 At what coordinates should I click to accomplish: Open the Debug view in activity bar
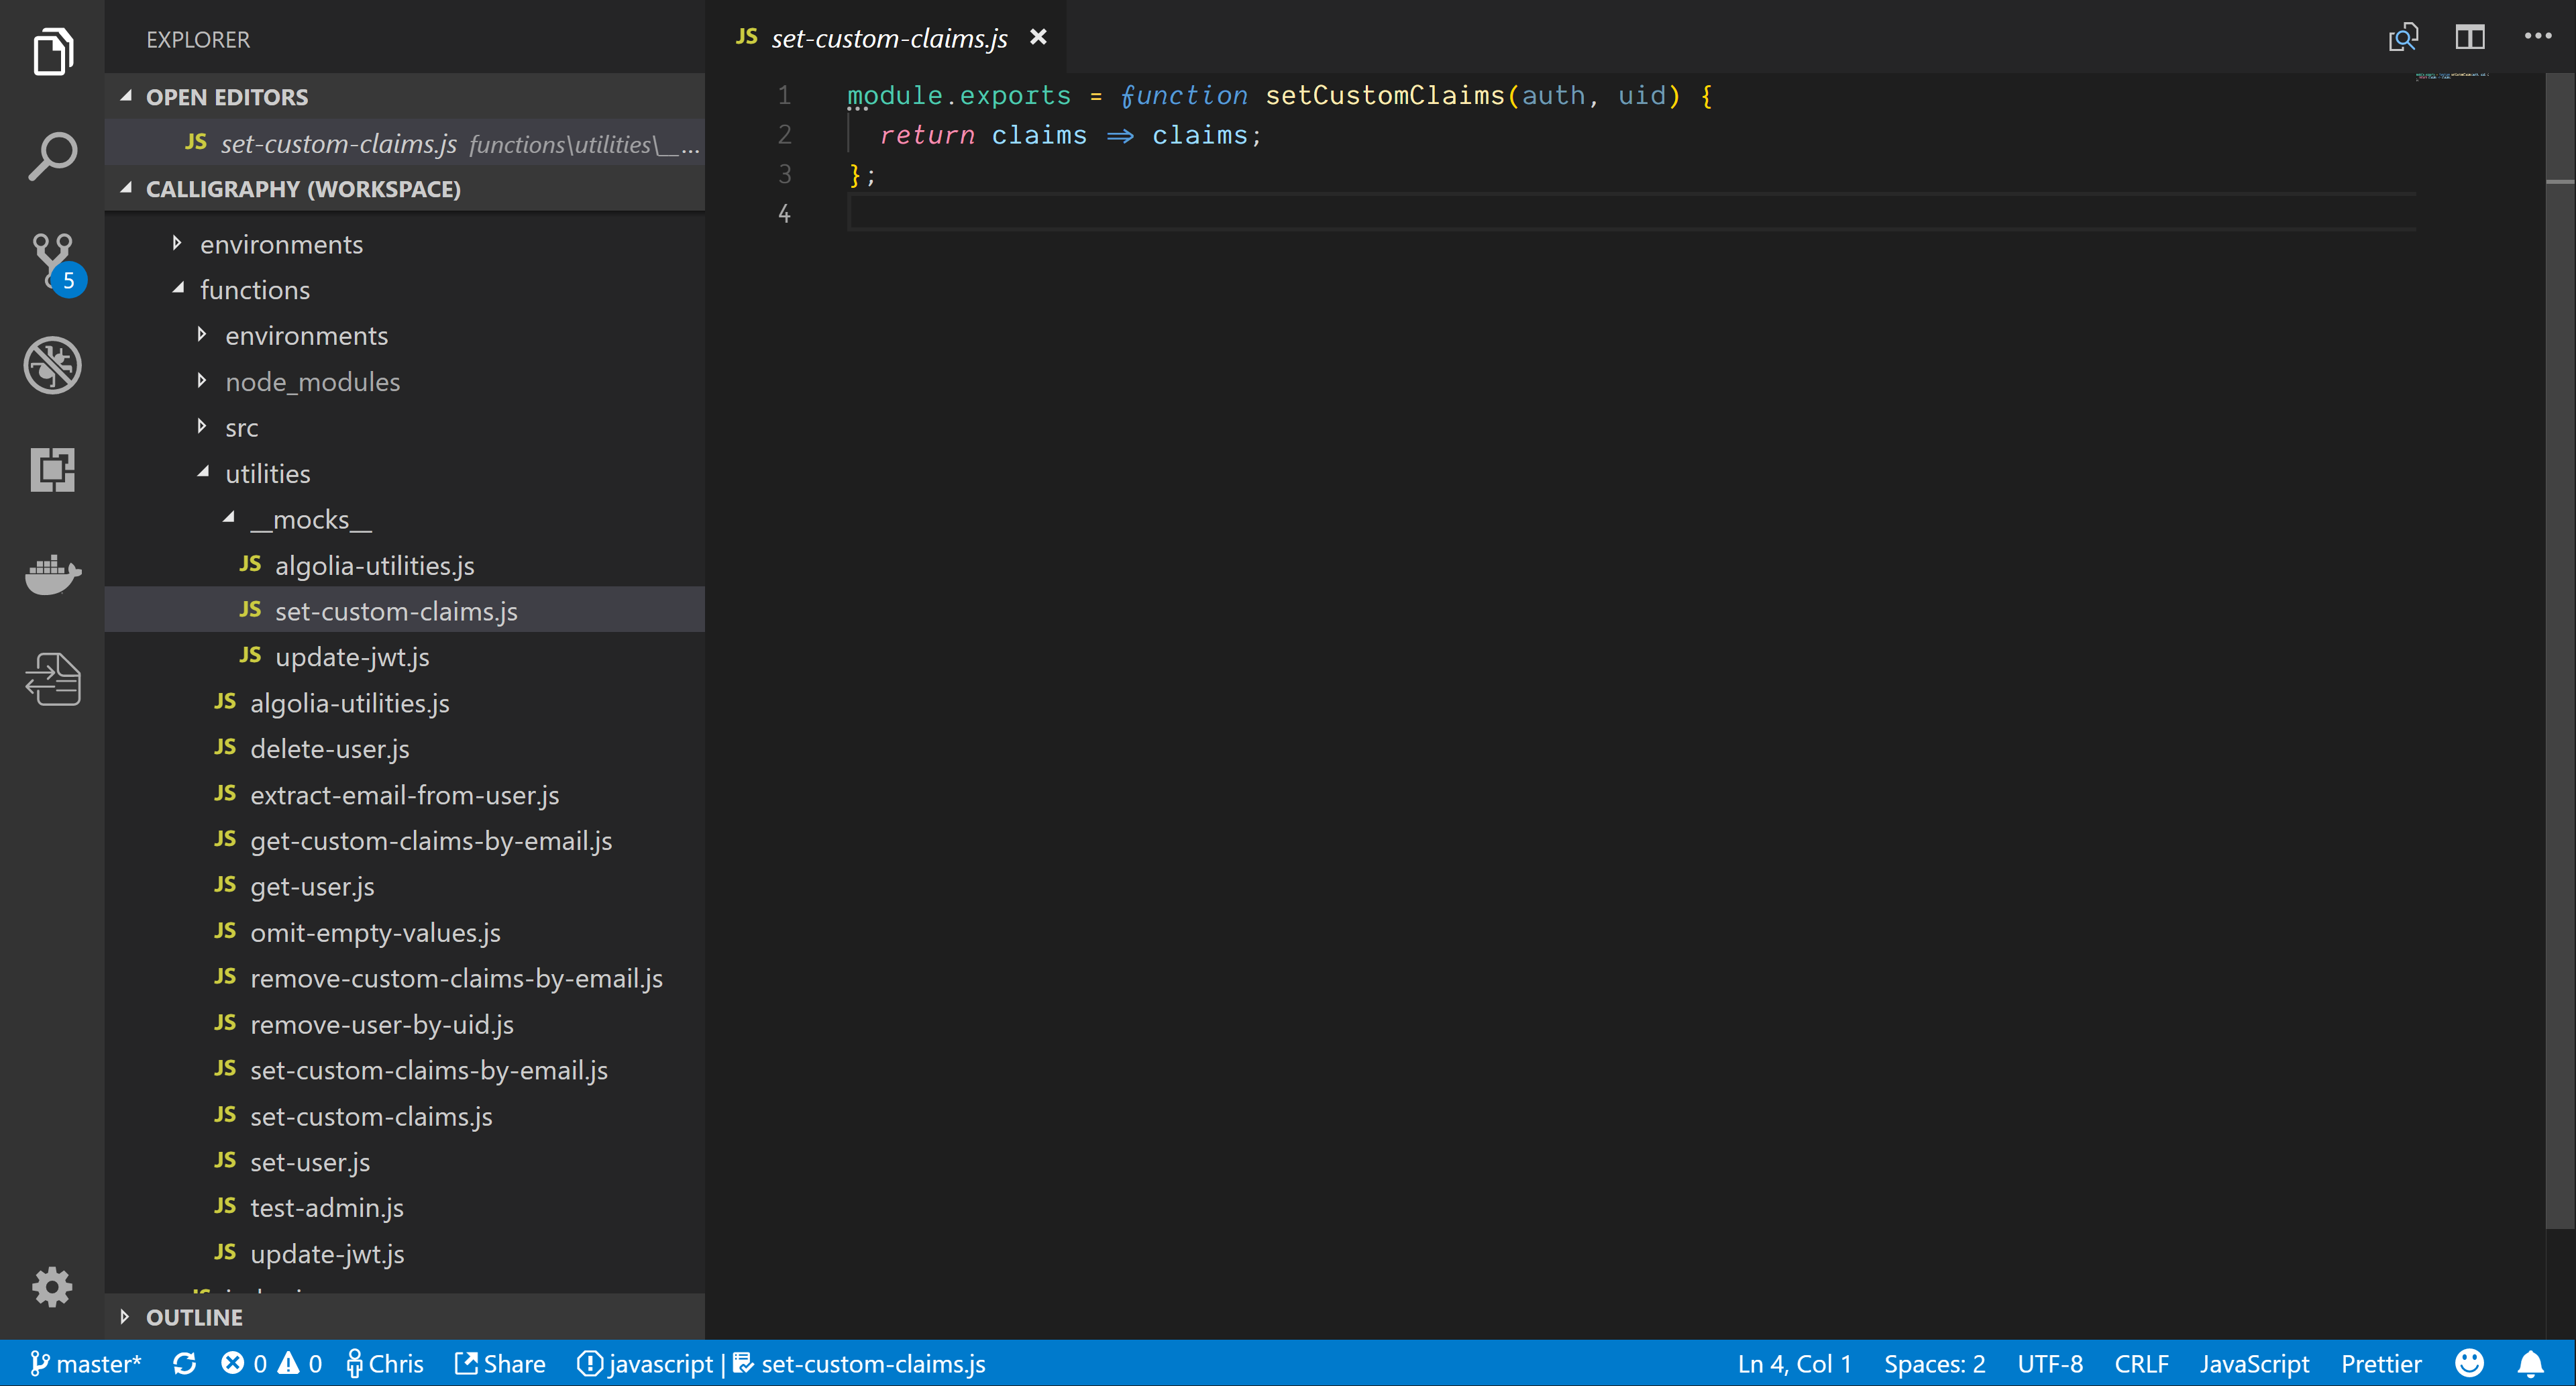pyautogui.click(x=52, y=365)
